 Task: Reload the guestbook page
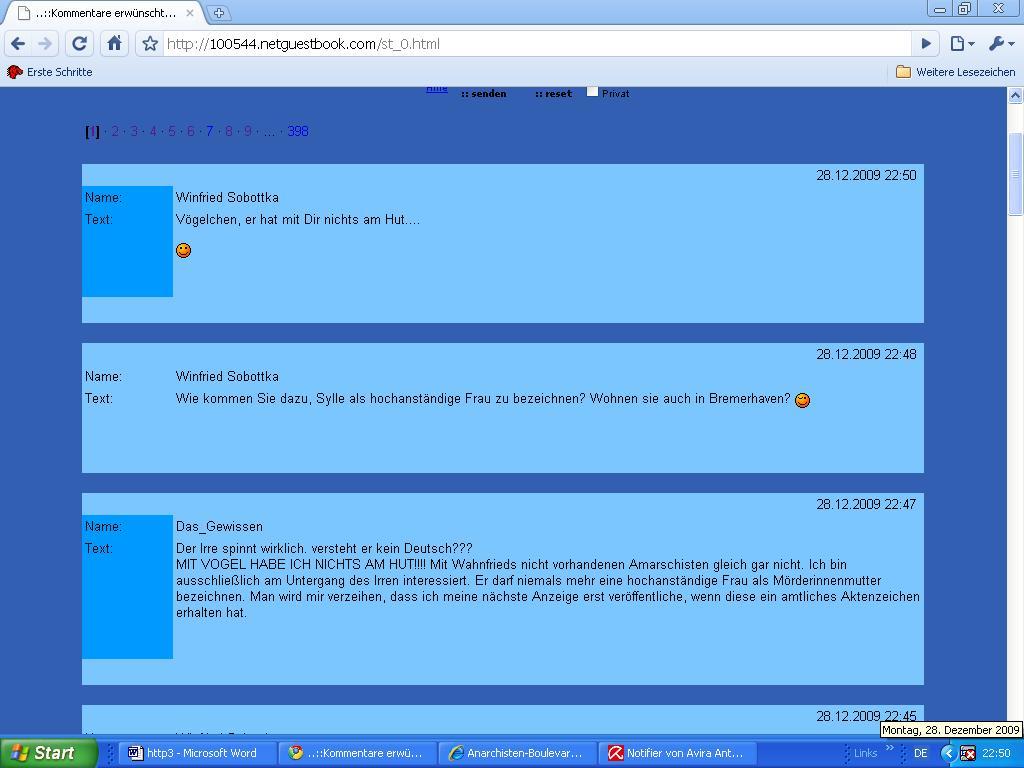[x=80, y=44]
